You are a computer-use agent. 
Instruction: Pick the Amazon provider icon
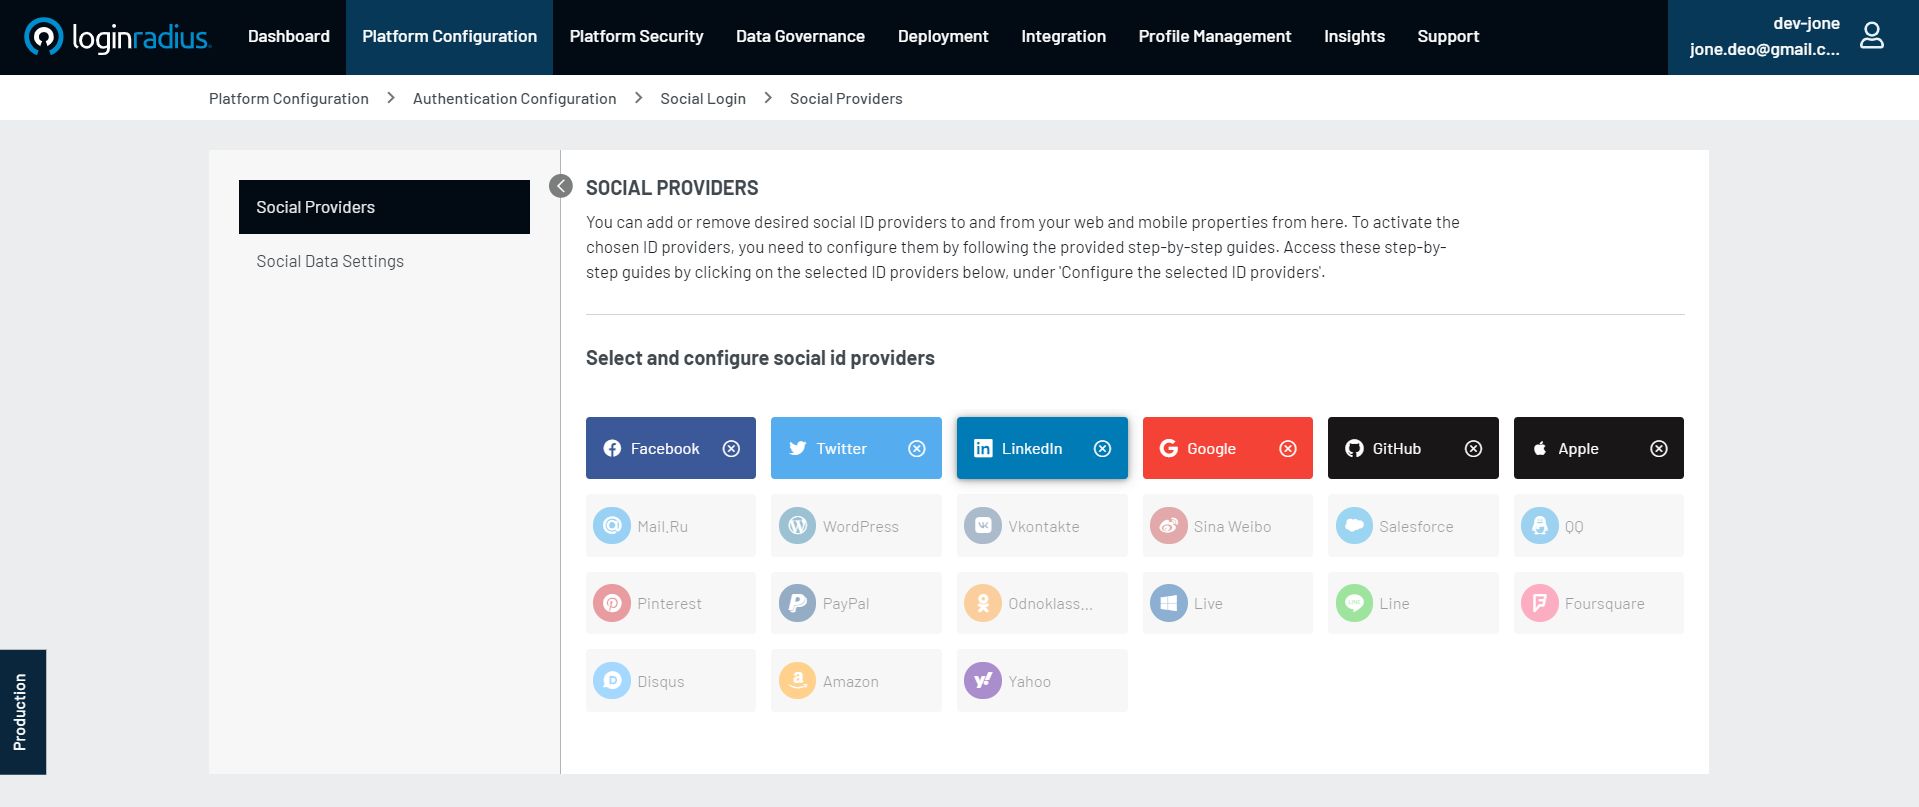pyautogui.click(x=797, y=681)
